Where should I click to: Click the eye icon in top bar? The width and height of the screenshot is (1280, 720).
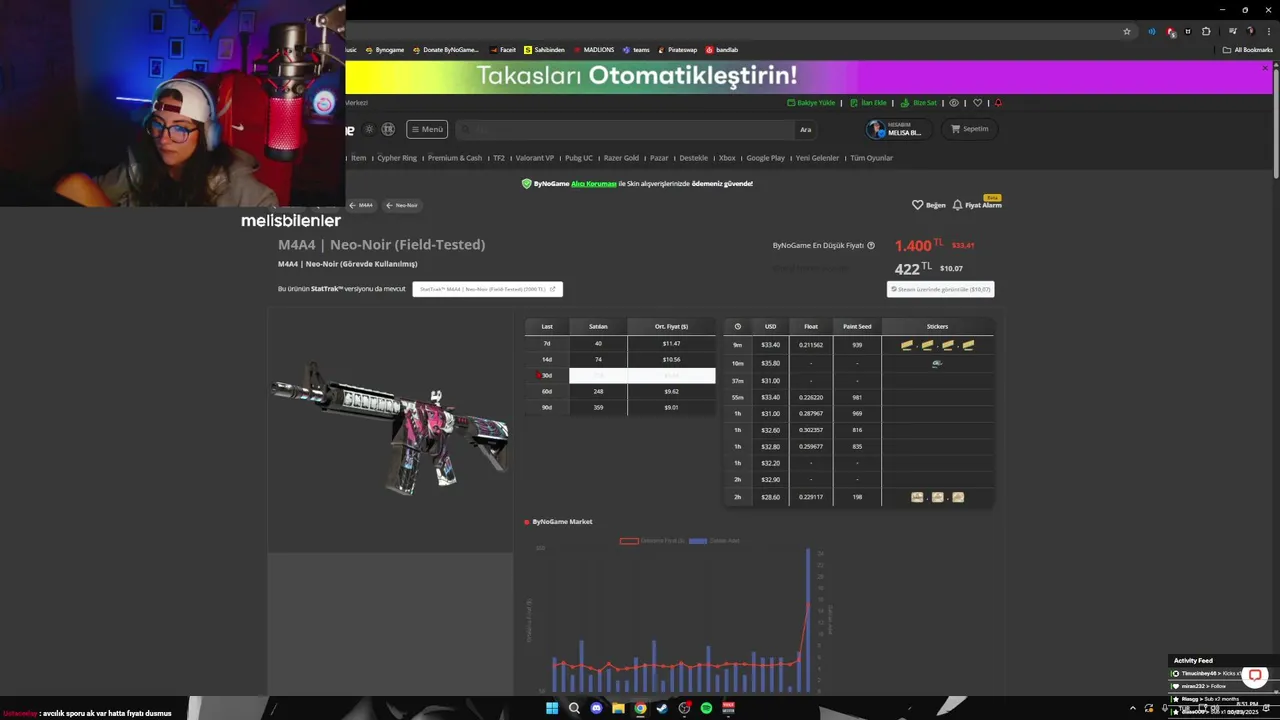(954, 102)
